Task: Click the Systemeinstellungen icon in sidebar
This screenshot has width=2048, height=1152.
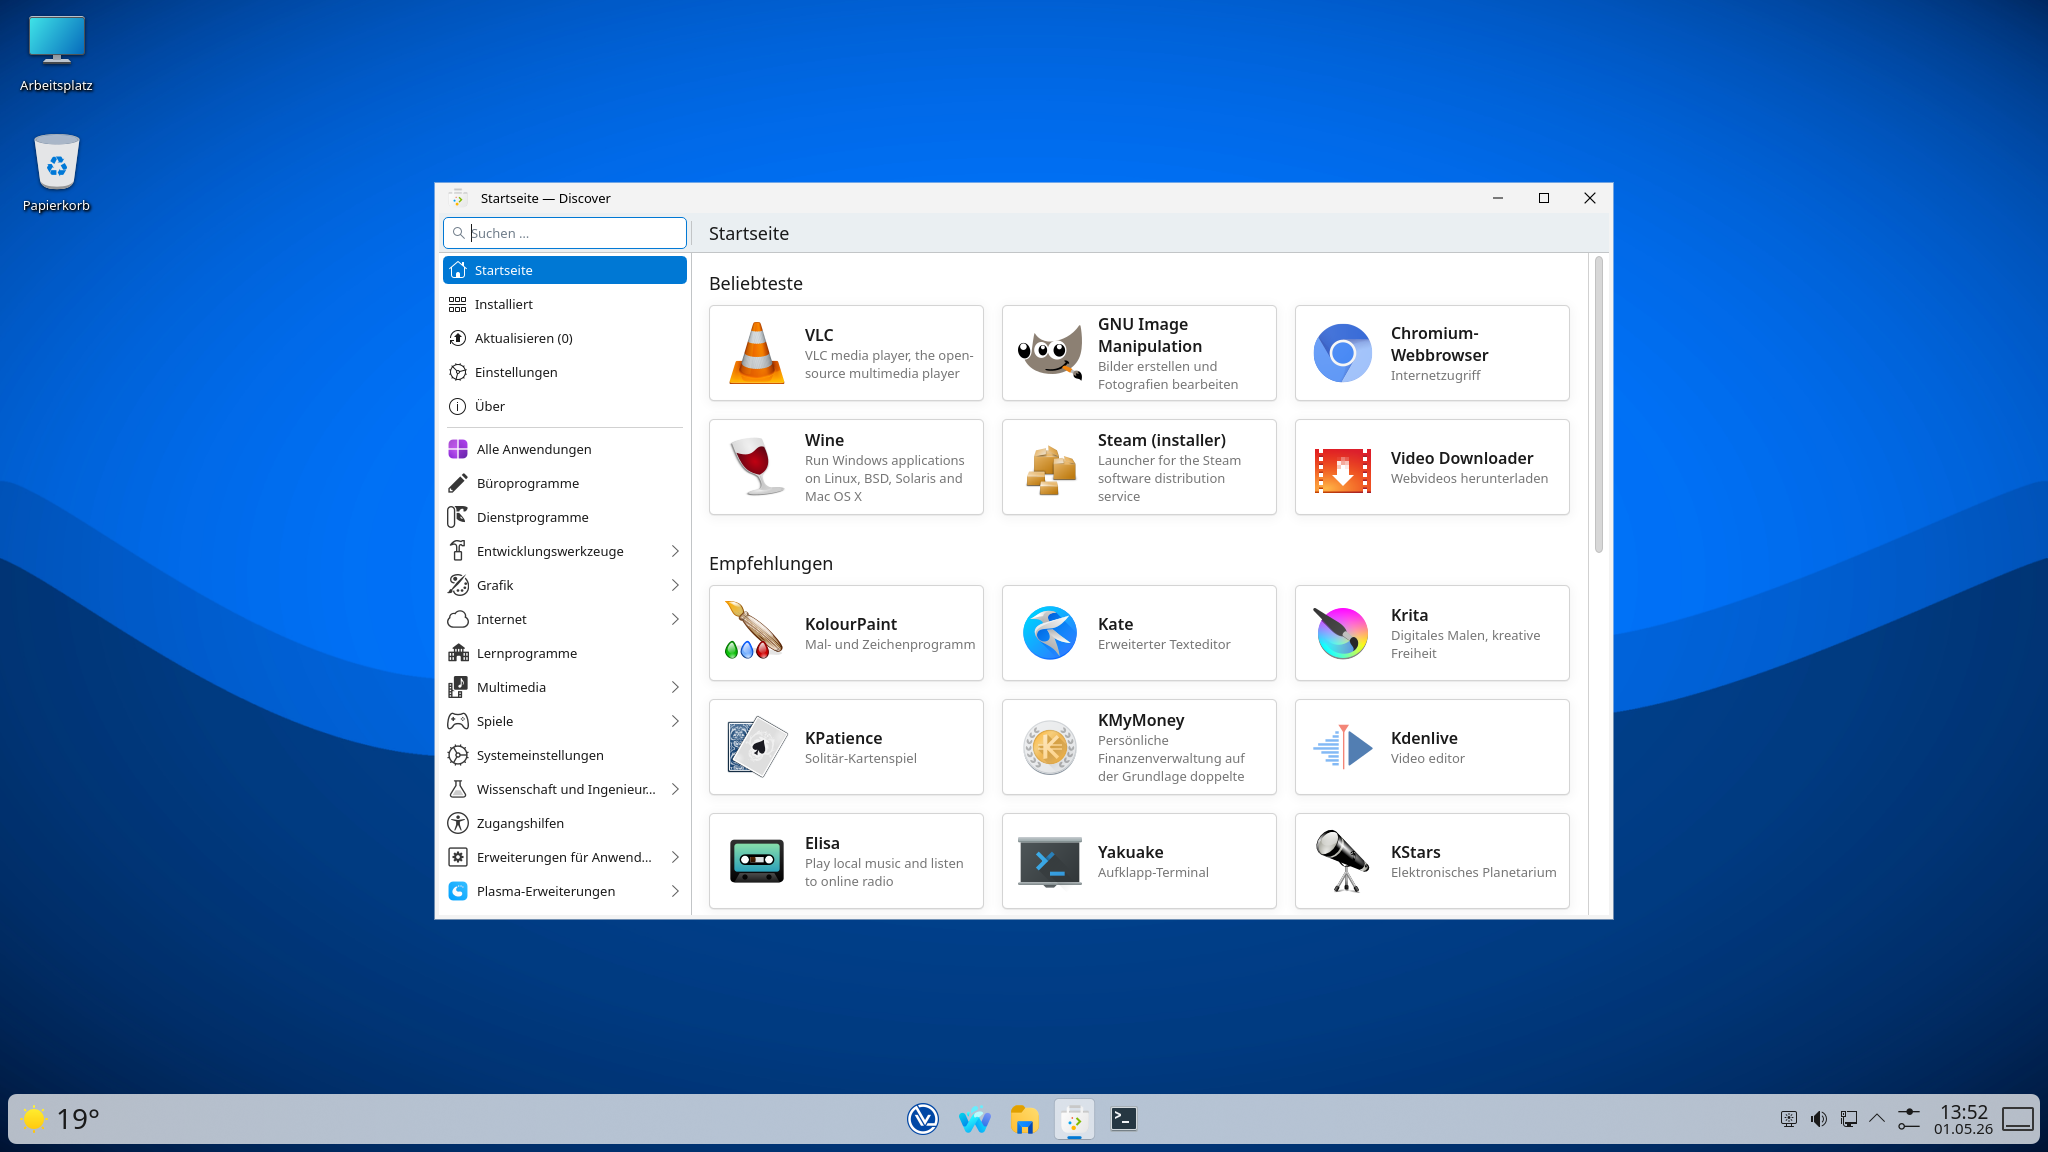Action: pos(458,755)
